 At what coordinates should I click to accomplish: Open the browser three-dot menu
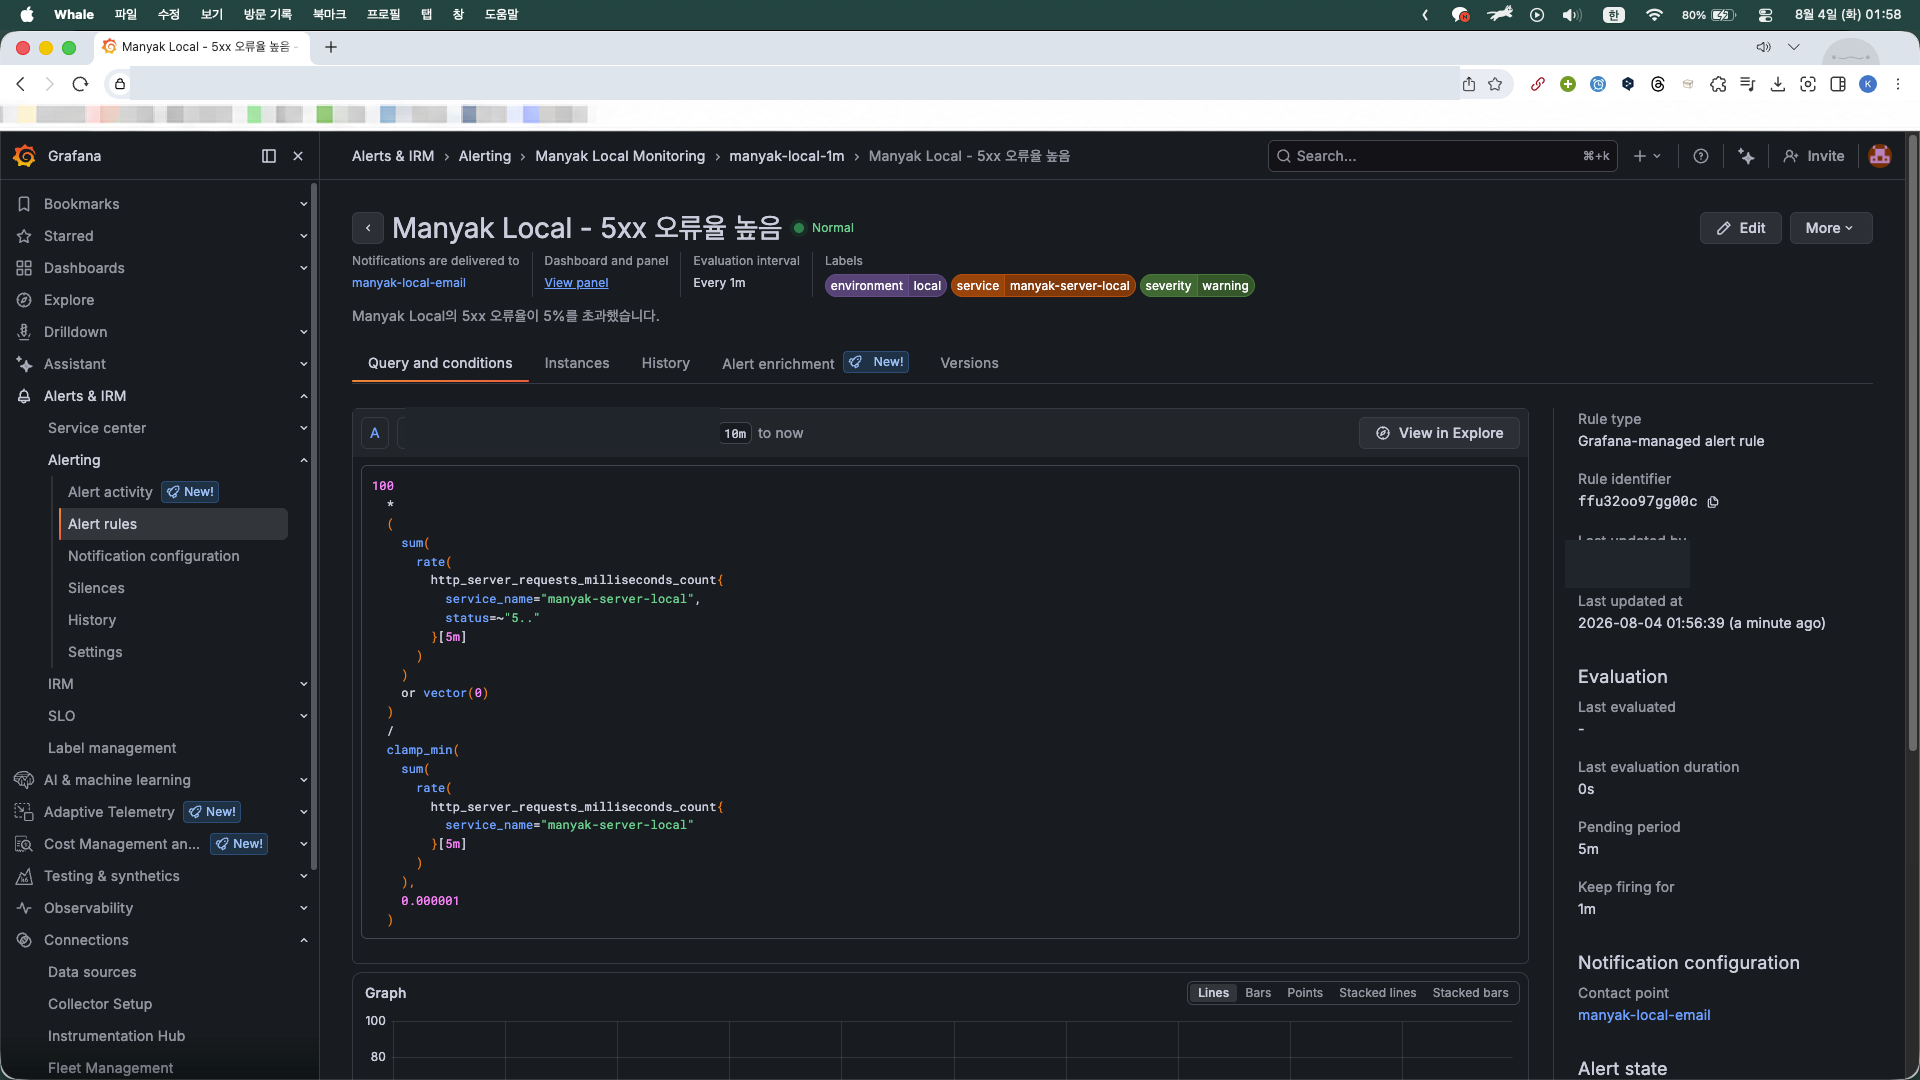coord(1898,84)
